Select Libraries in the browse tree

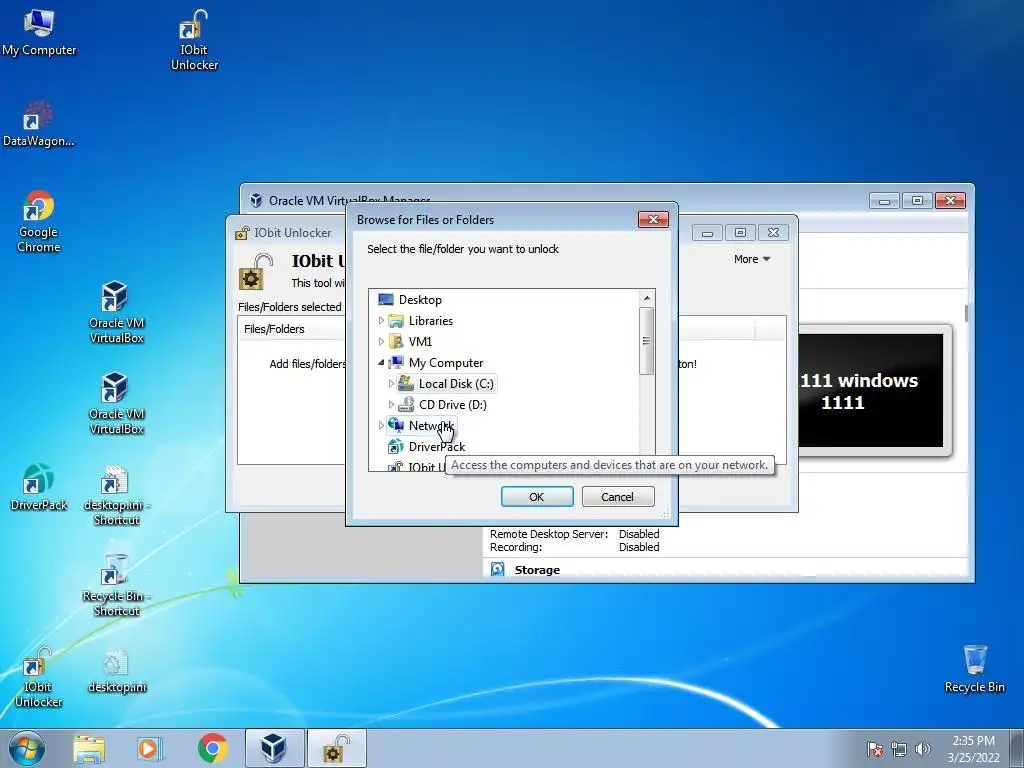click(x=430, y=321)
